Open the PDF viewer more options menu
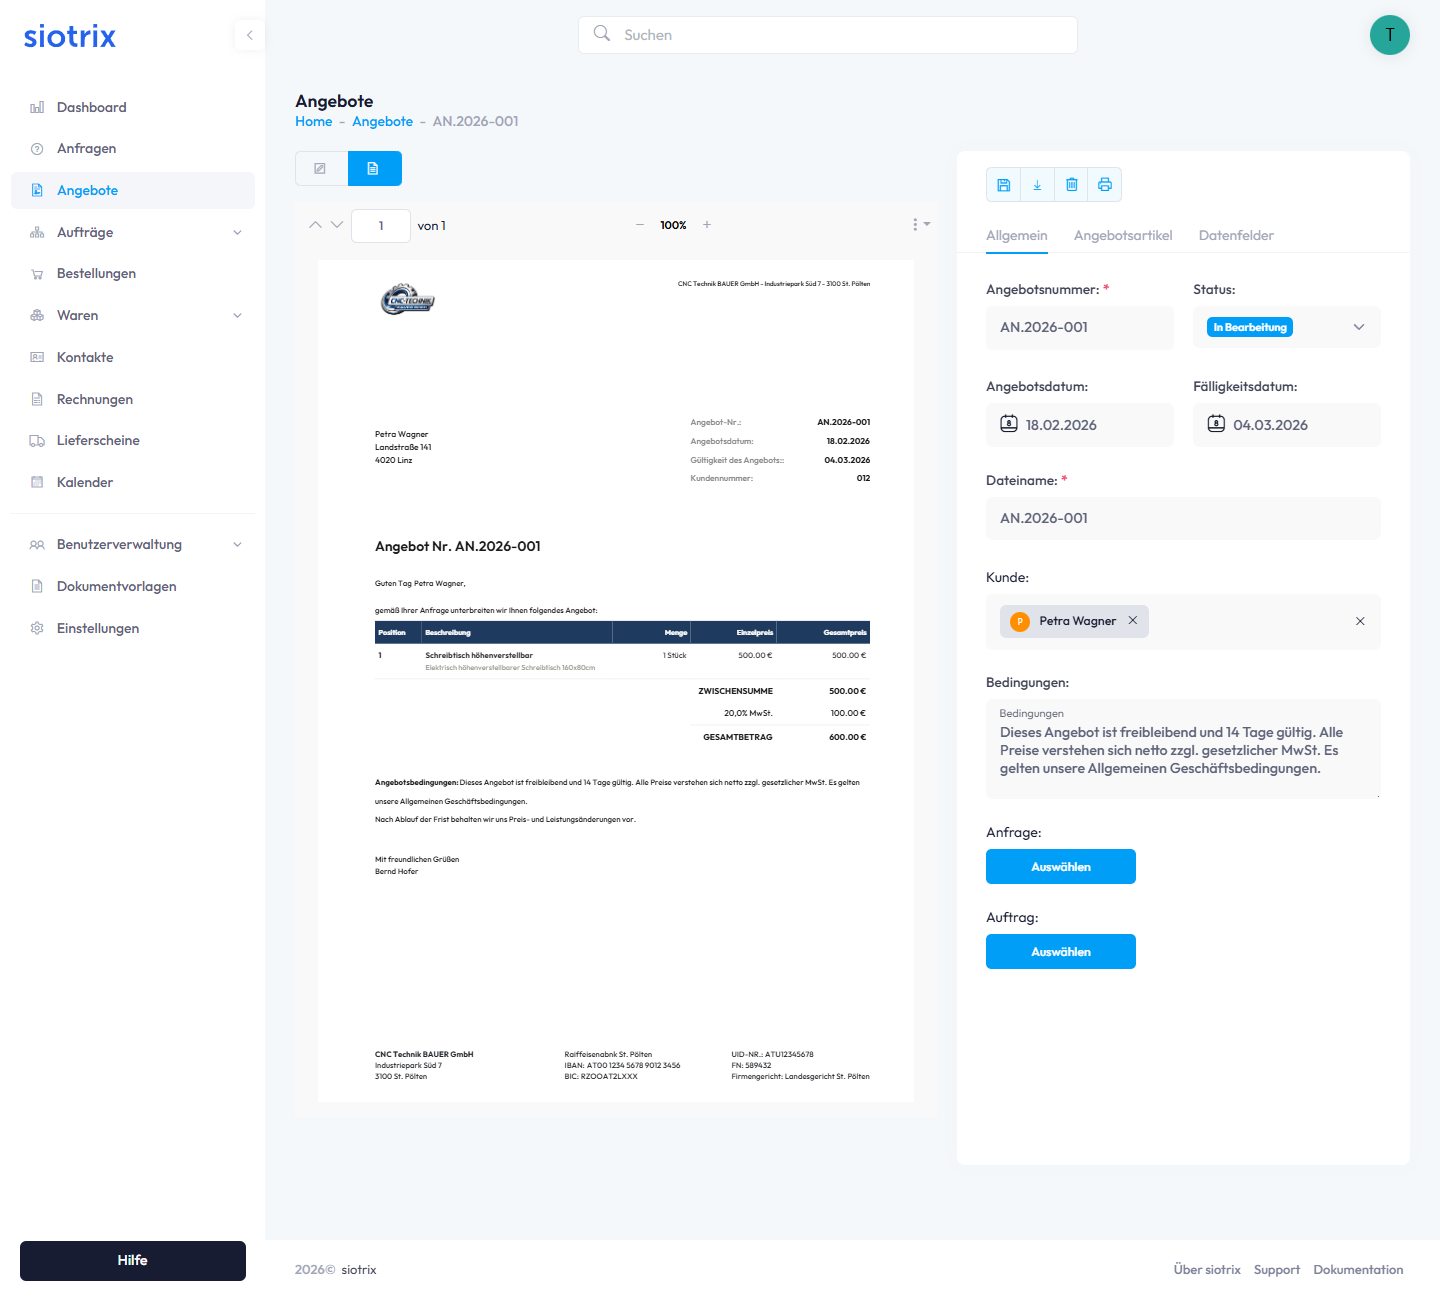The width and height of the screenshot is (1440, 1300). 918,225
